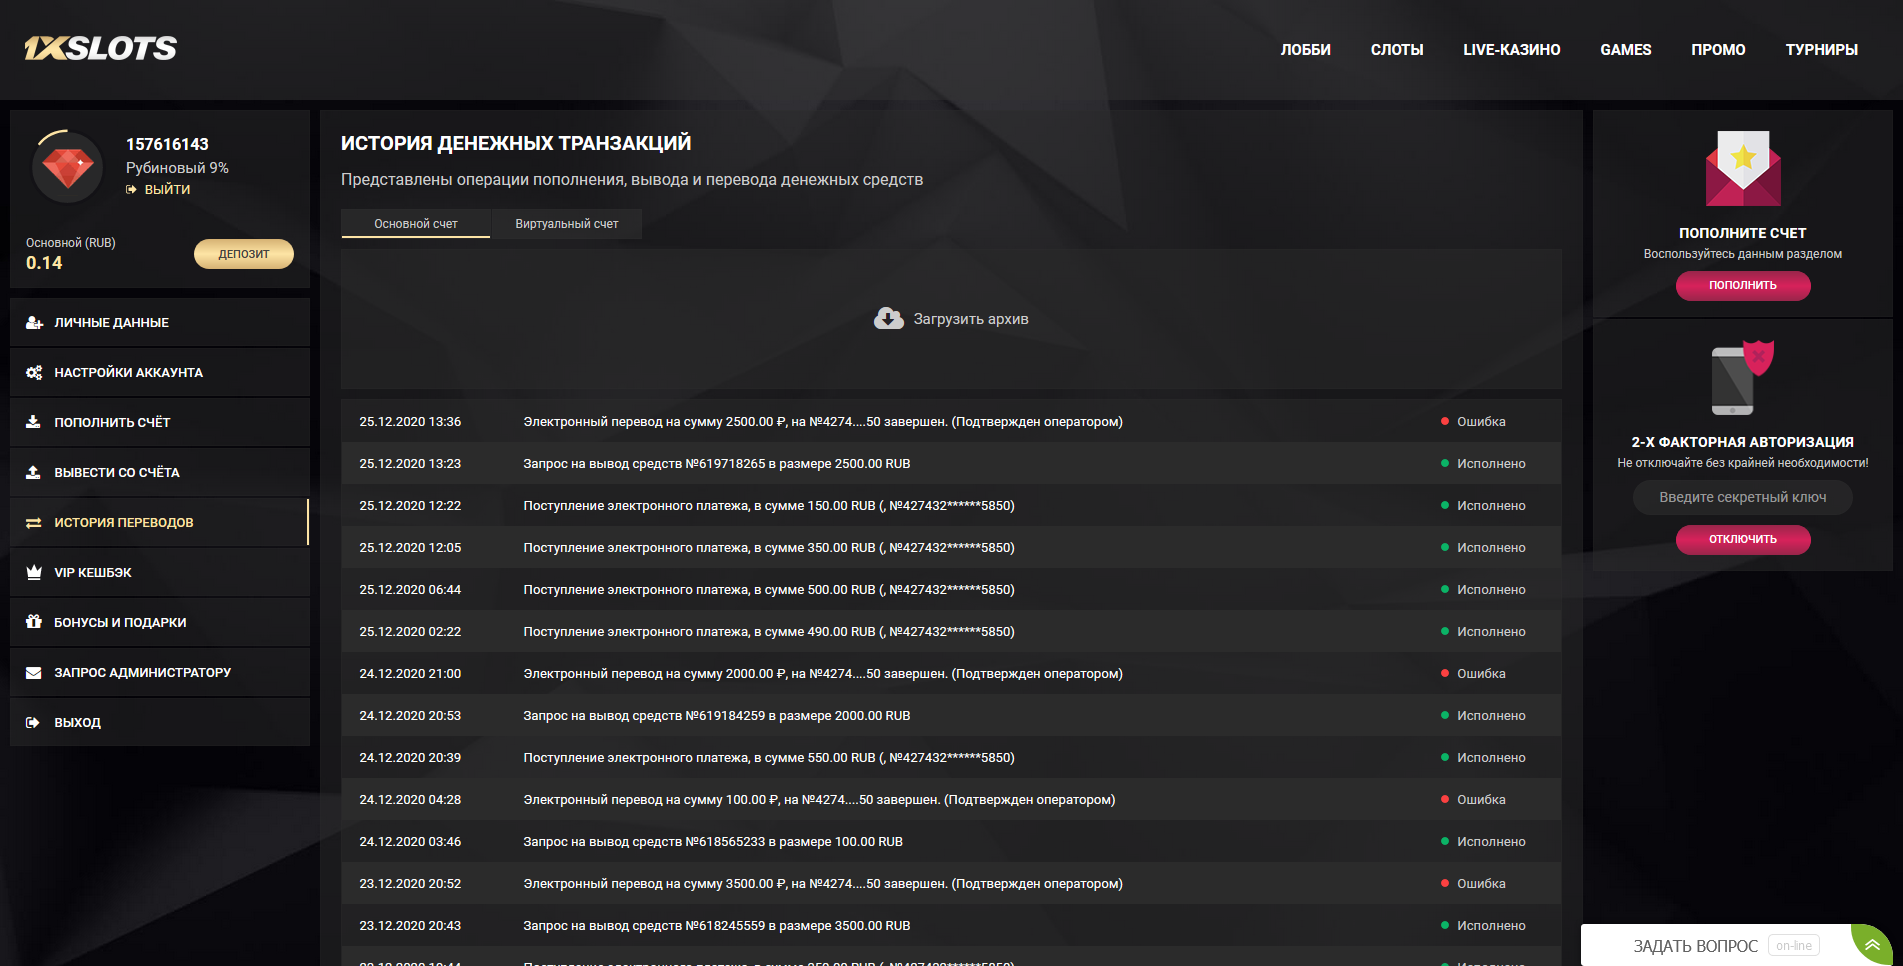
Task: Open Личные данные from sidebar
Action: point(111,322)
